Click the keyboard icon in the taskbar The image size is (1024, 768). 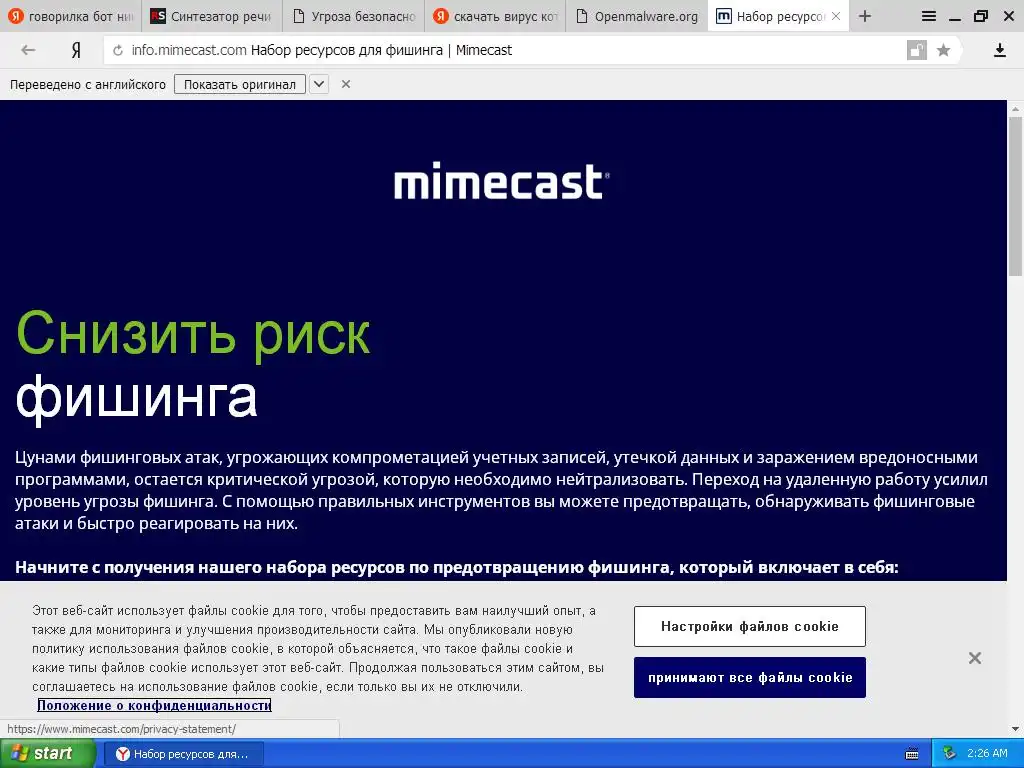point(912,754)
